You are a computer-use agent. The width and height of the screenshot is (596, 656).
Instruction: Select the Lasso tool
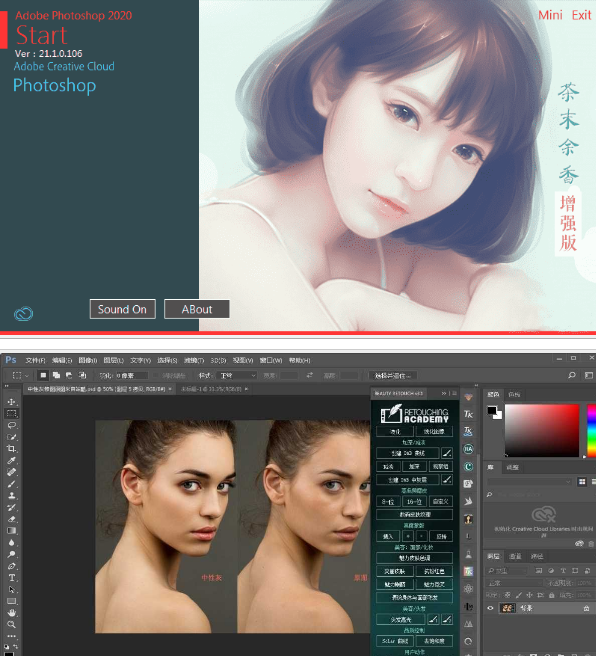coord(11,425)
